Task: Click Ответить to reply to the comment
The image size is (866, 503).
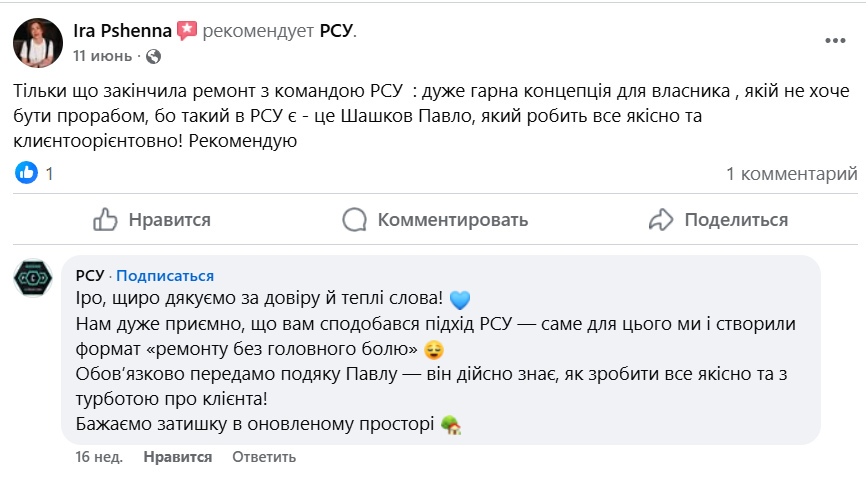Action: click(264, 457)
